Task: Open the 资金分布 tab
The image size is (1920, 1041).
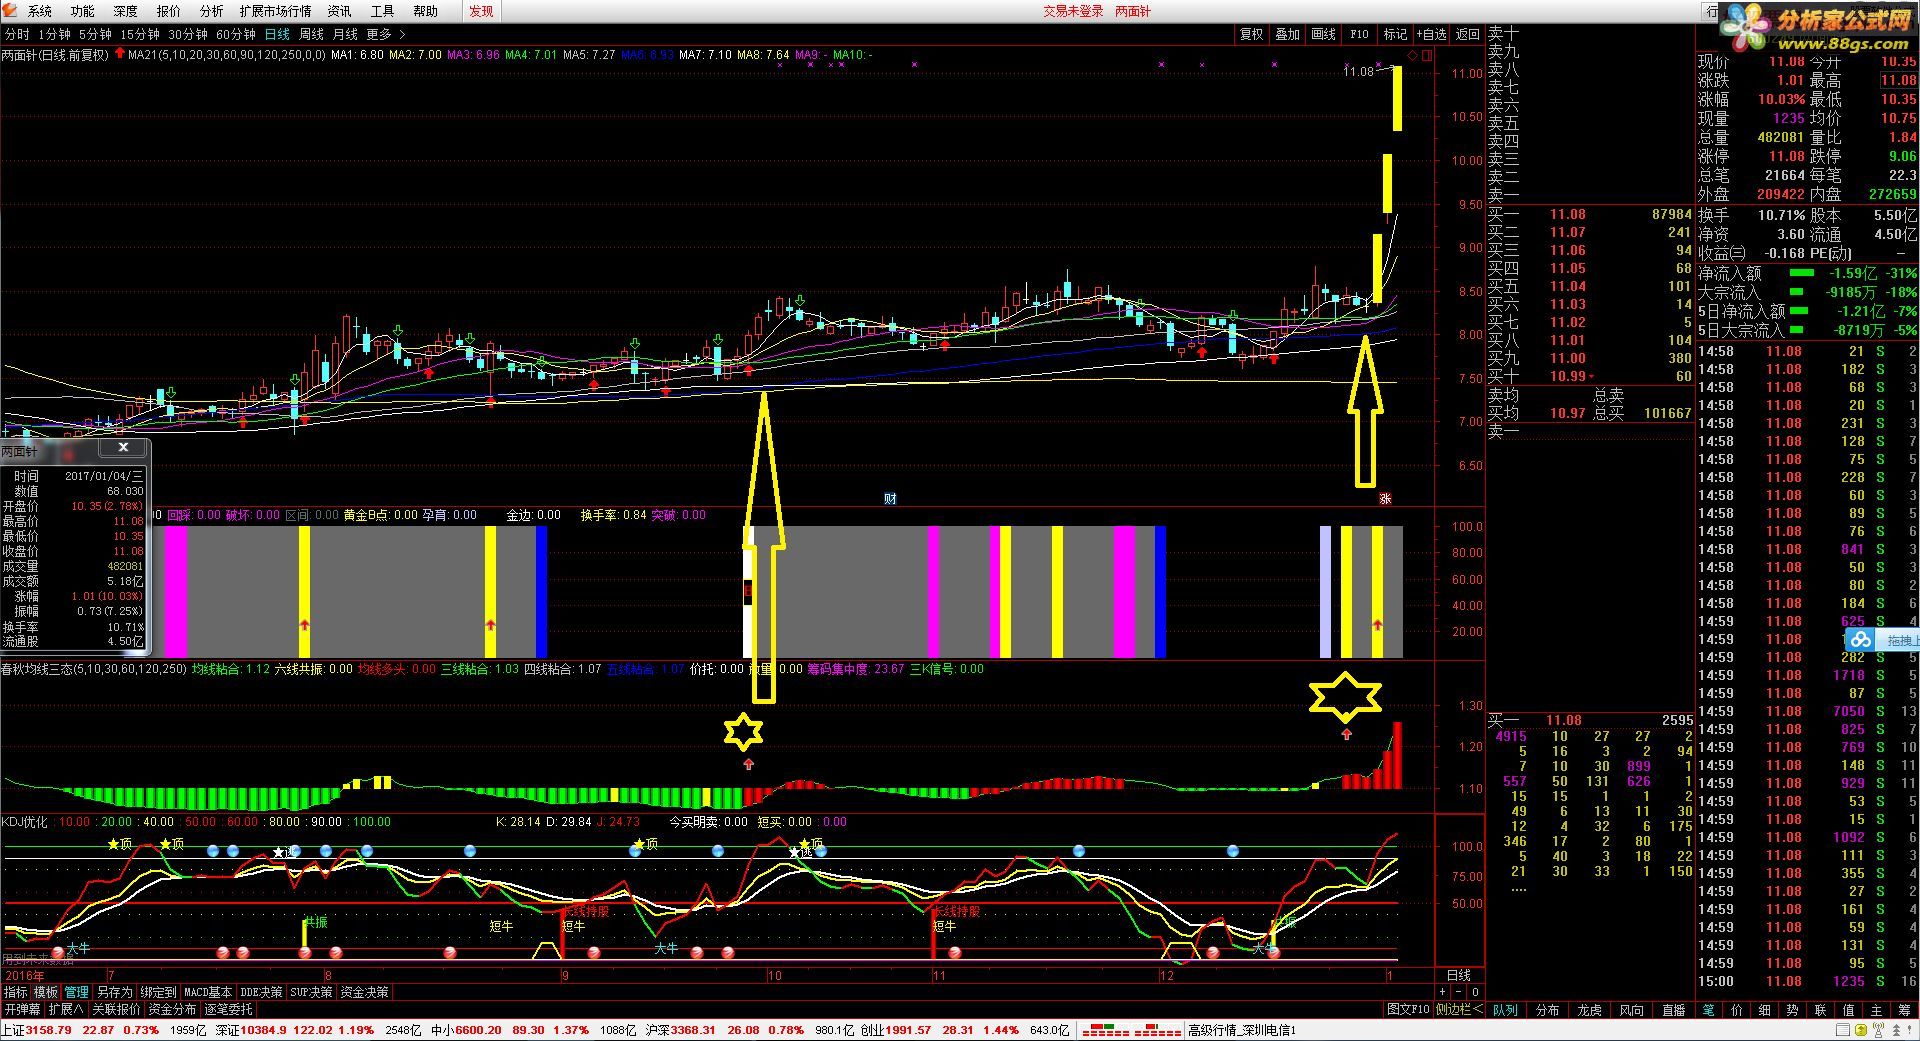Action: [173, 1009]
